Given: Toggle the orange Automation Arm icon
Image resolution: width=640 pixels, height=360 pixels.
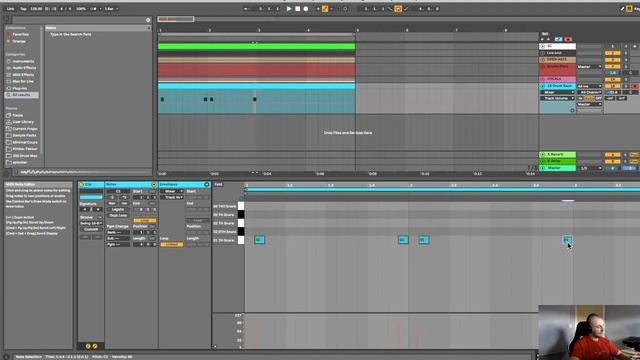Looking at the screenshot, I should [x=325, y=9].
